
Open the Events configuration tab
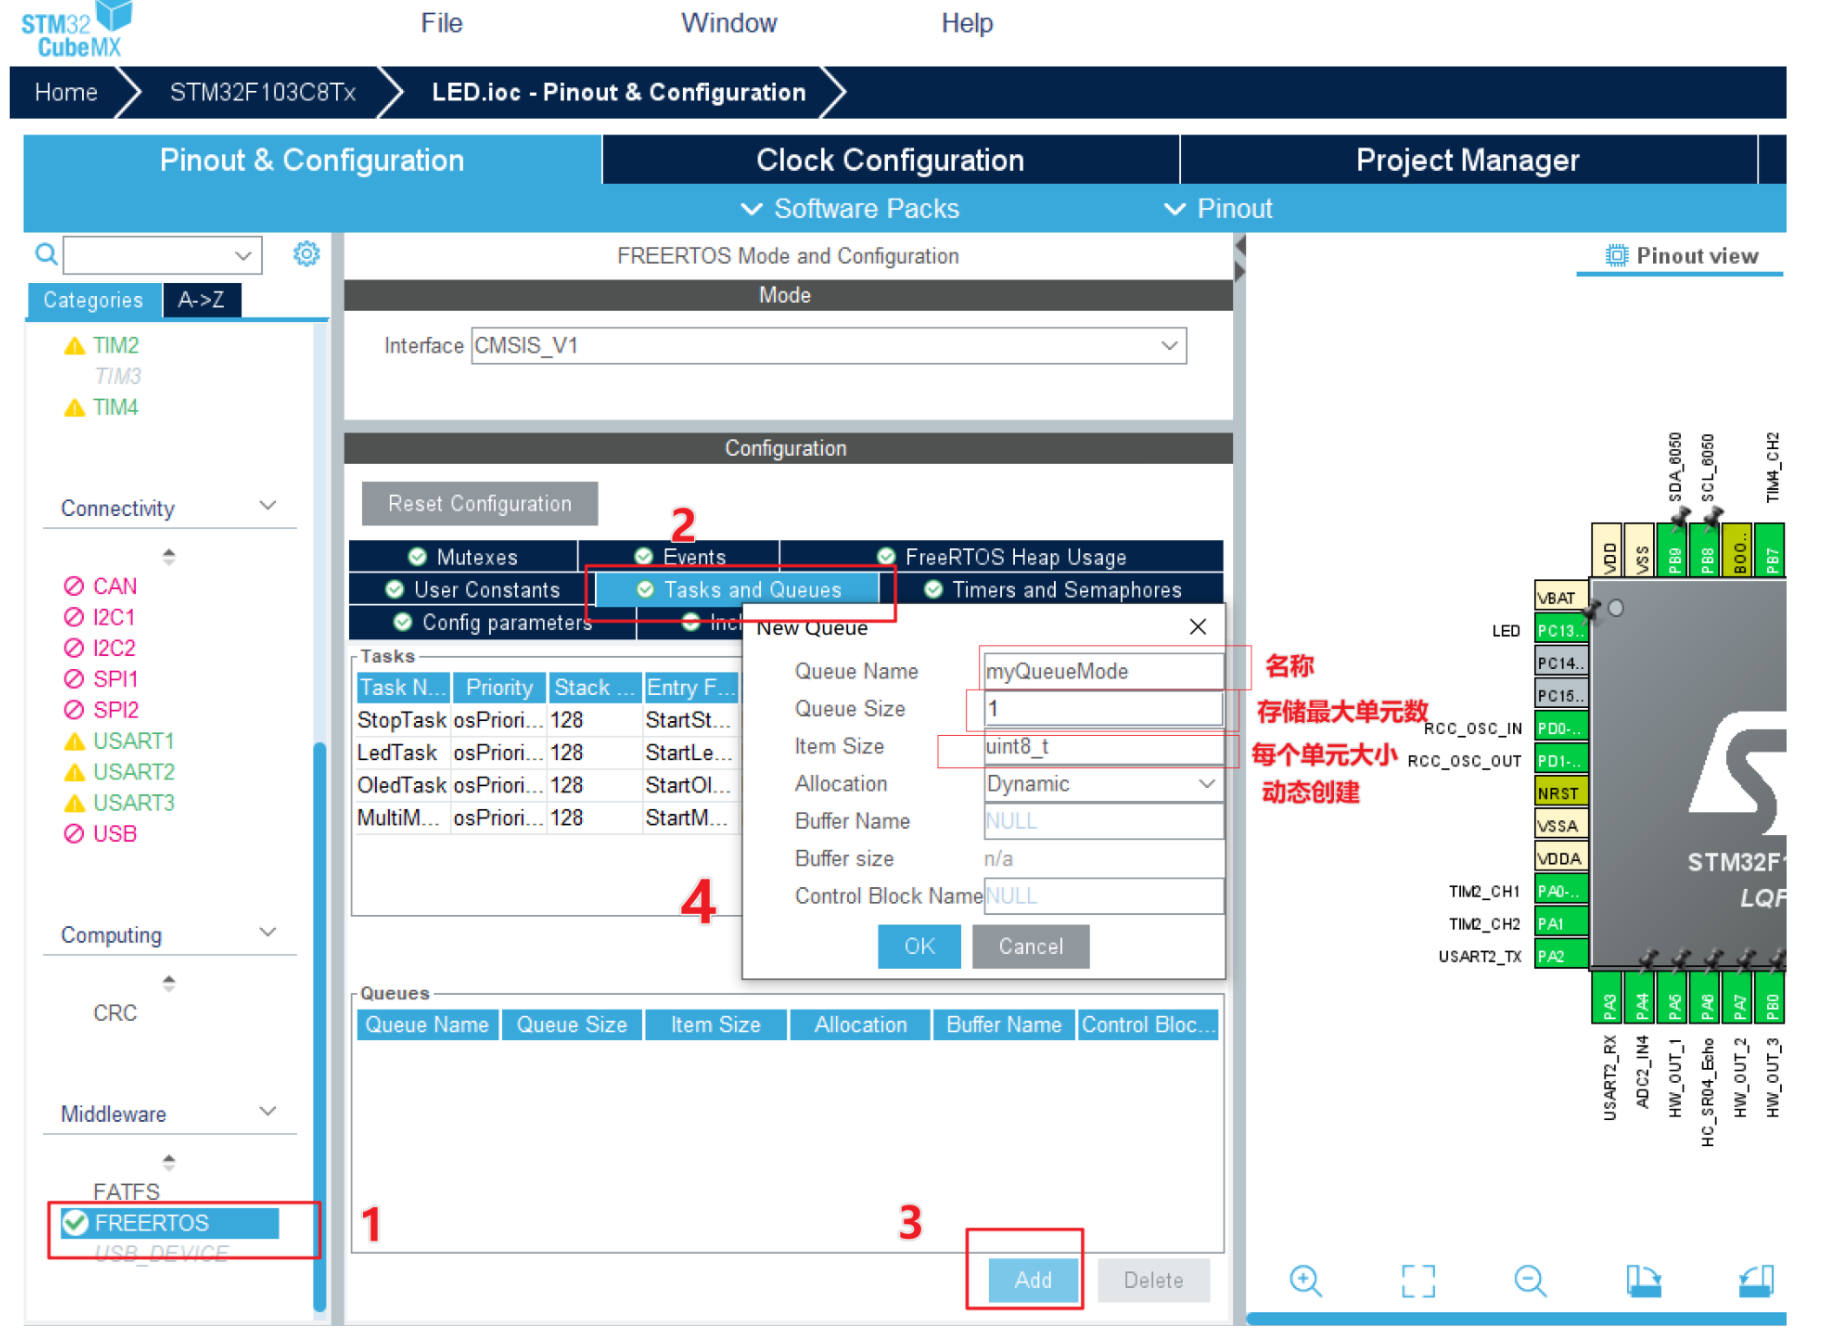(x=679, y=557)
